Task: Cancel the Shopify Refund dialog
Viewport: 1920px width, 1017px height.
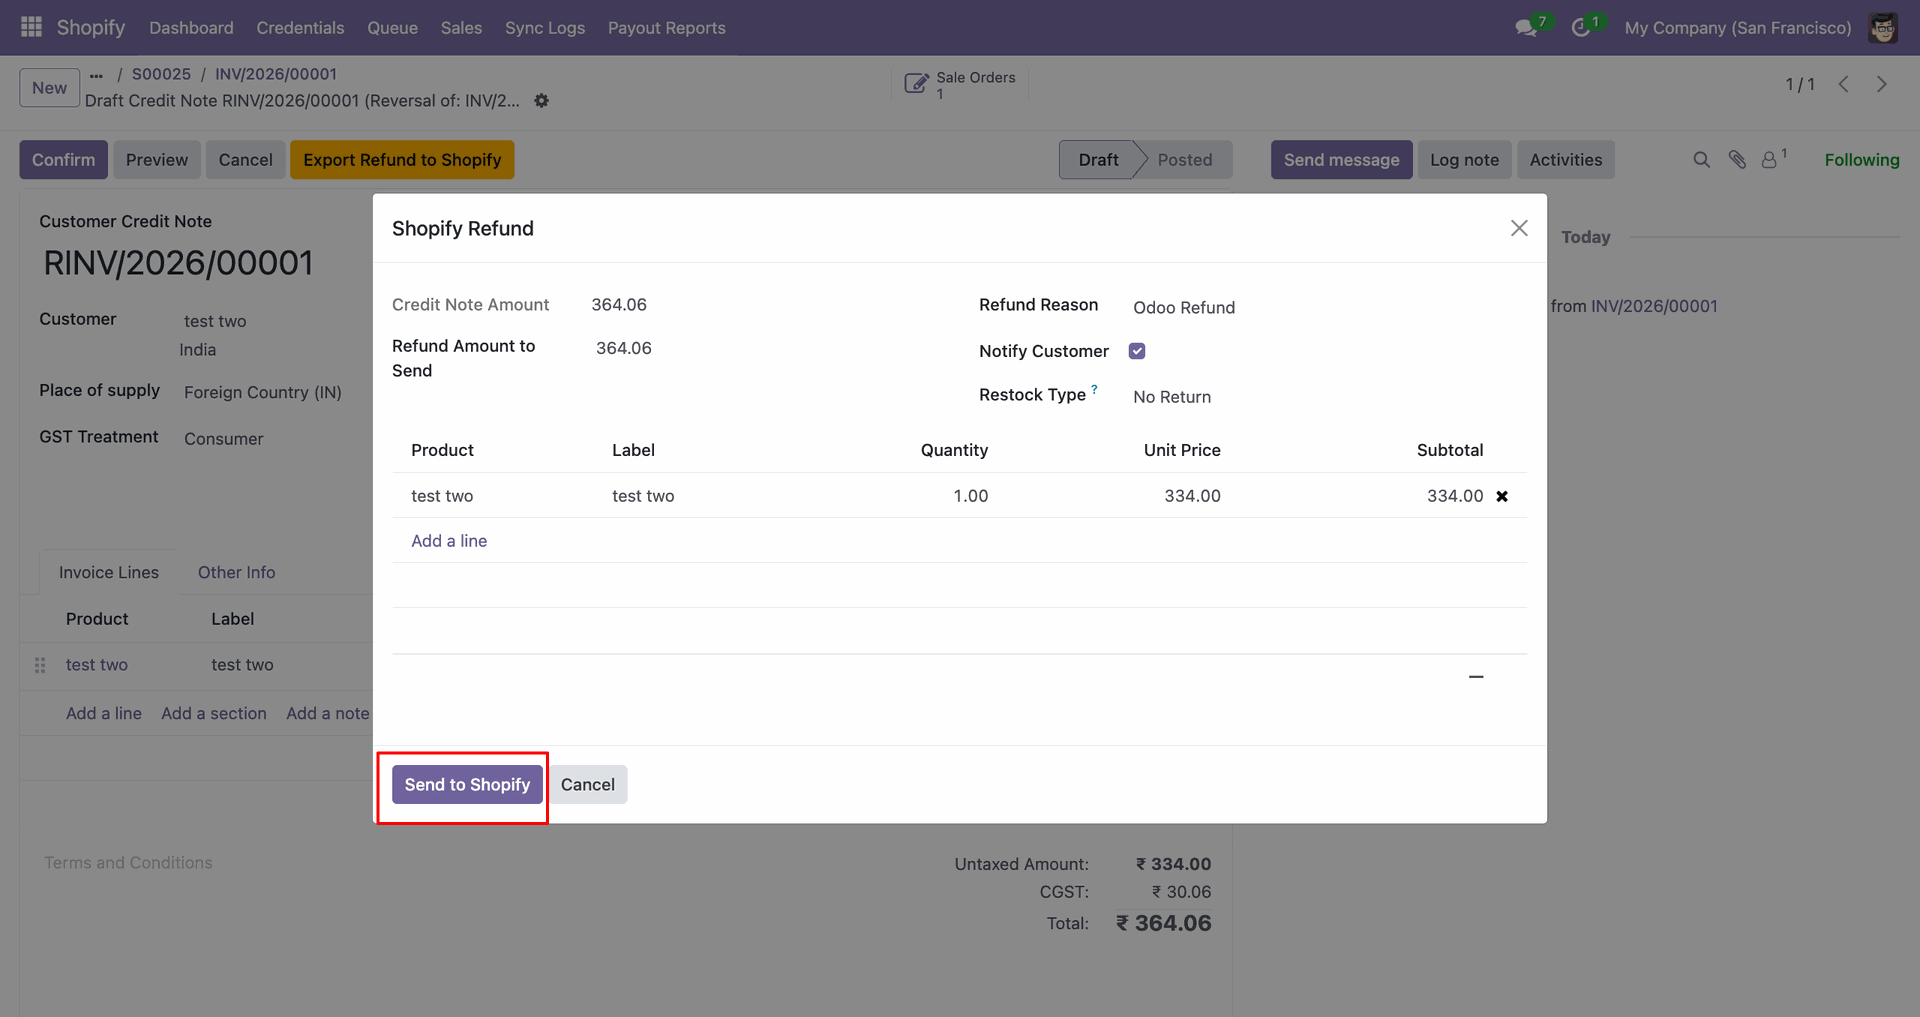Action: [x=588, y=785]
